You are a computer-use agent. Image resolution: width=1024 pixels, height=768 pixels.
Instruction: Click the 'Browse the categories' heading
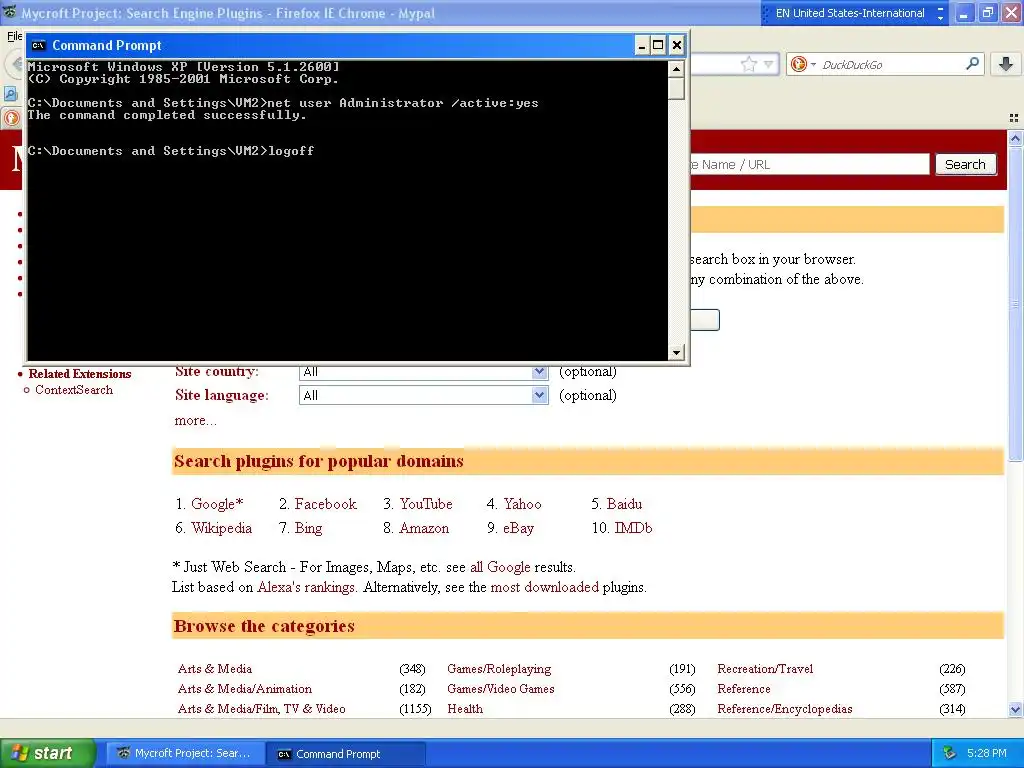(264, 626)
